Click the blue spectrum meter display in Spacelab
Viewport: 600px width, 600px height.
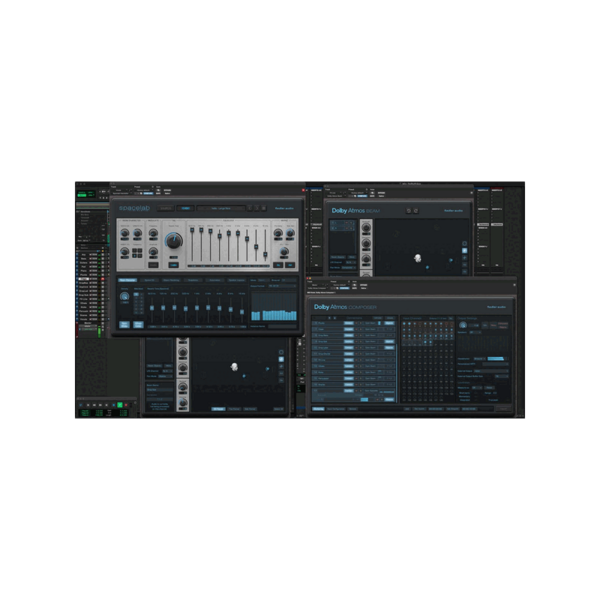pyautogui.click(x=274, y=306)
